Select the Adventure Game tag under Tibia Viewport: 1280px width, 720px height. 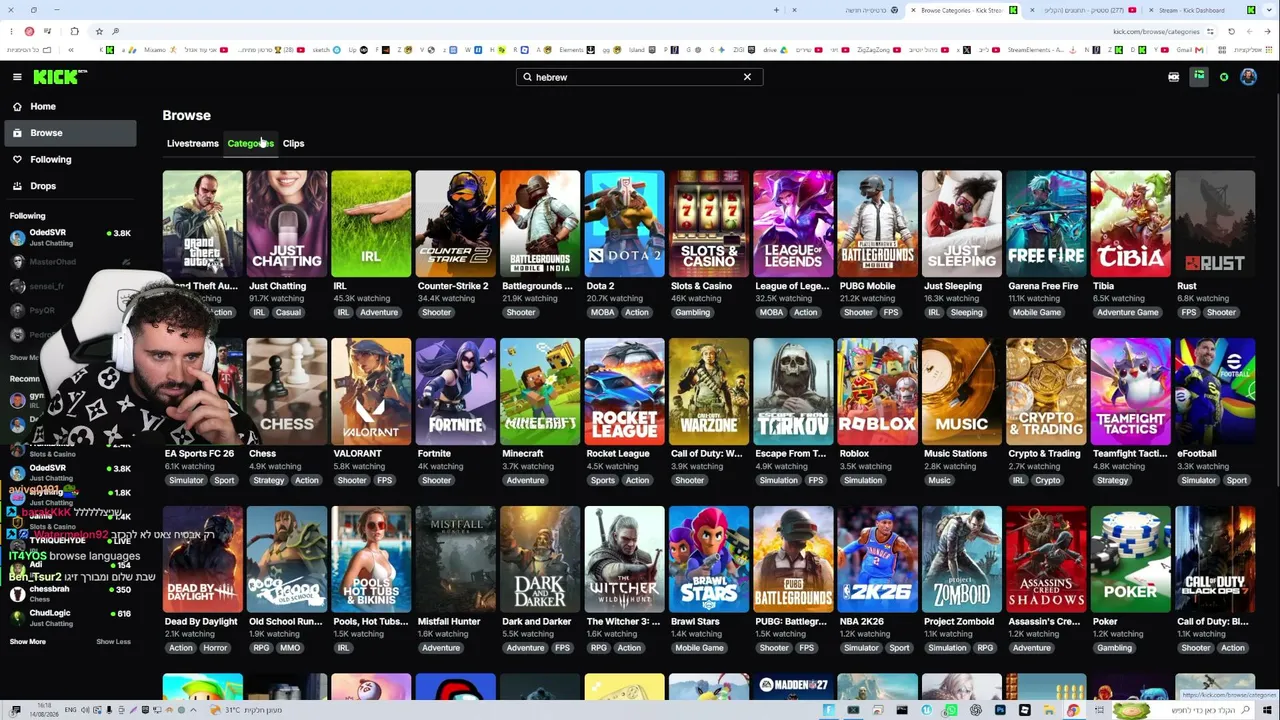tap(1127, 312)
